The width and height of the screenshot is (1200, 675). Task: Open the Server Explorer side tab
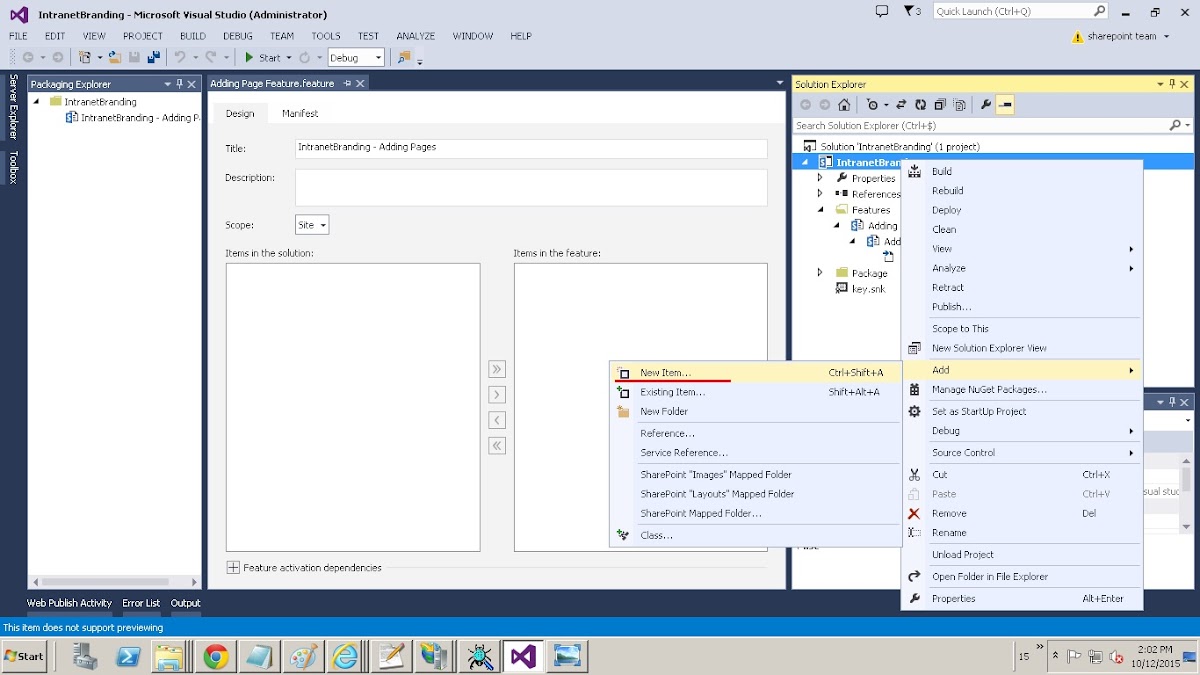coord(13,106)
